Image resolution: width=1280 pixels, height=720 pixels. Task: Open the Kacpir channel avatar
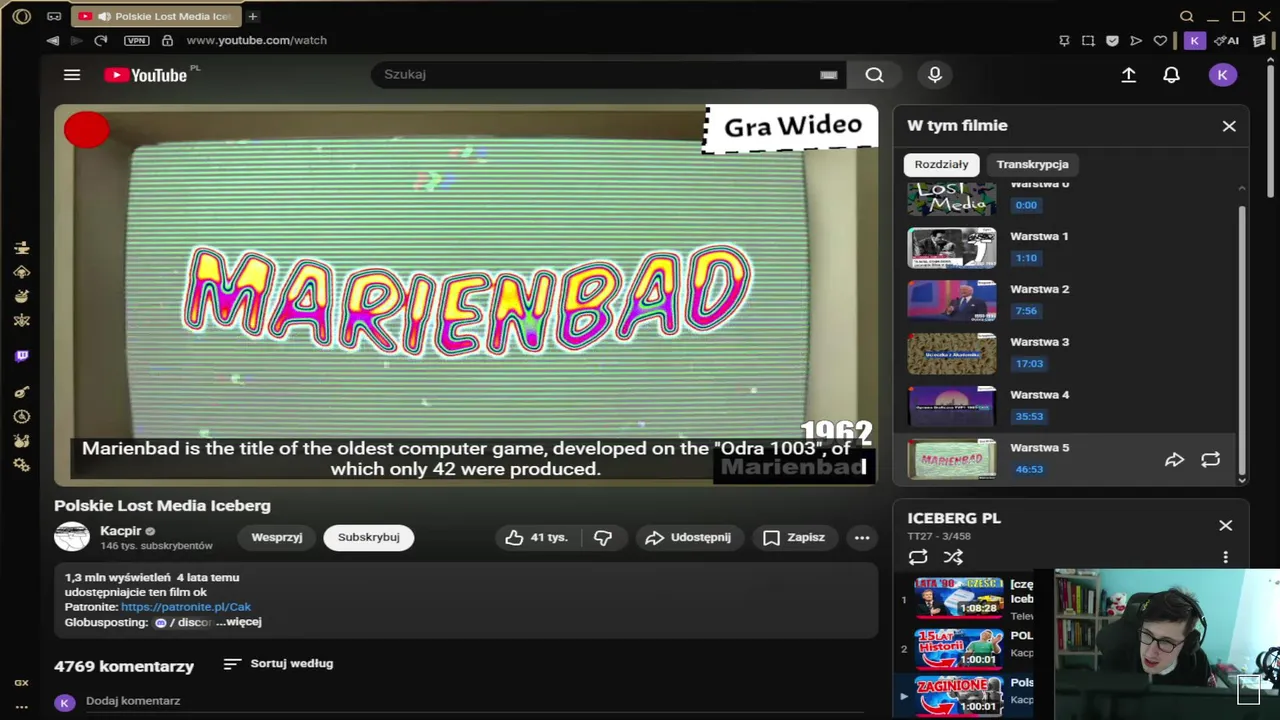(x=72, y=537)
